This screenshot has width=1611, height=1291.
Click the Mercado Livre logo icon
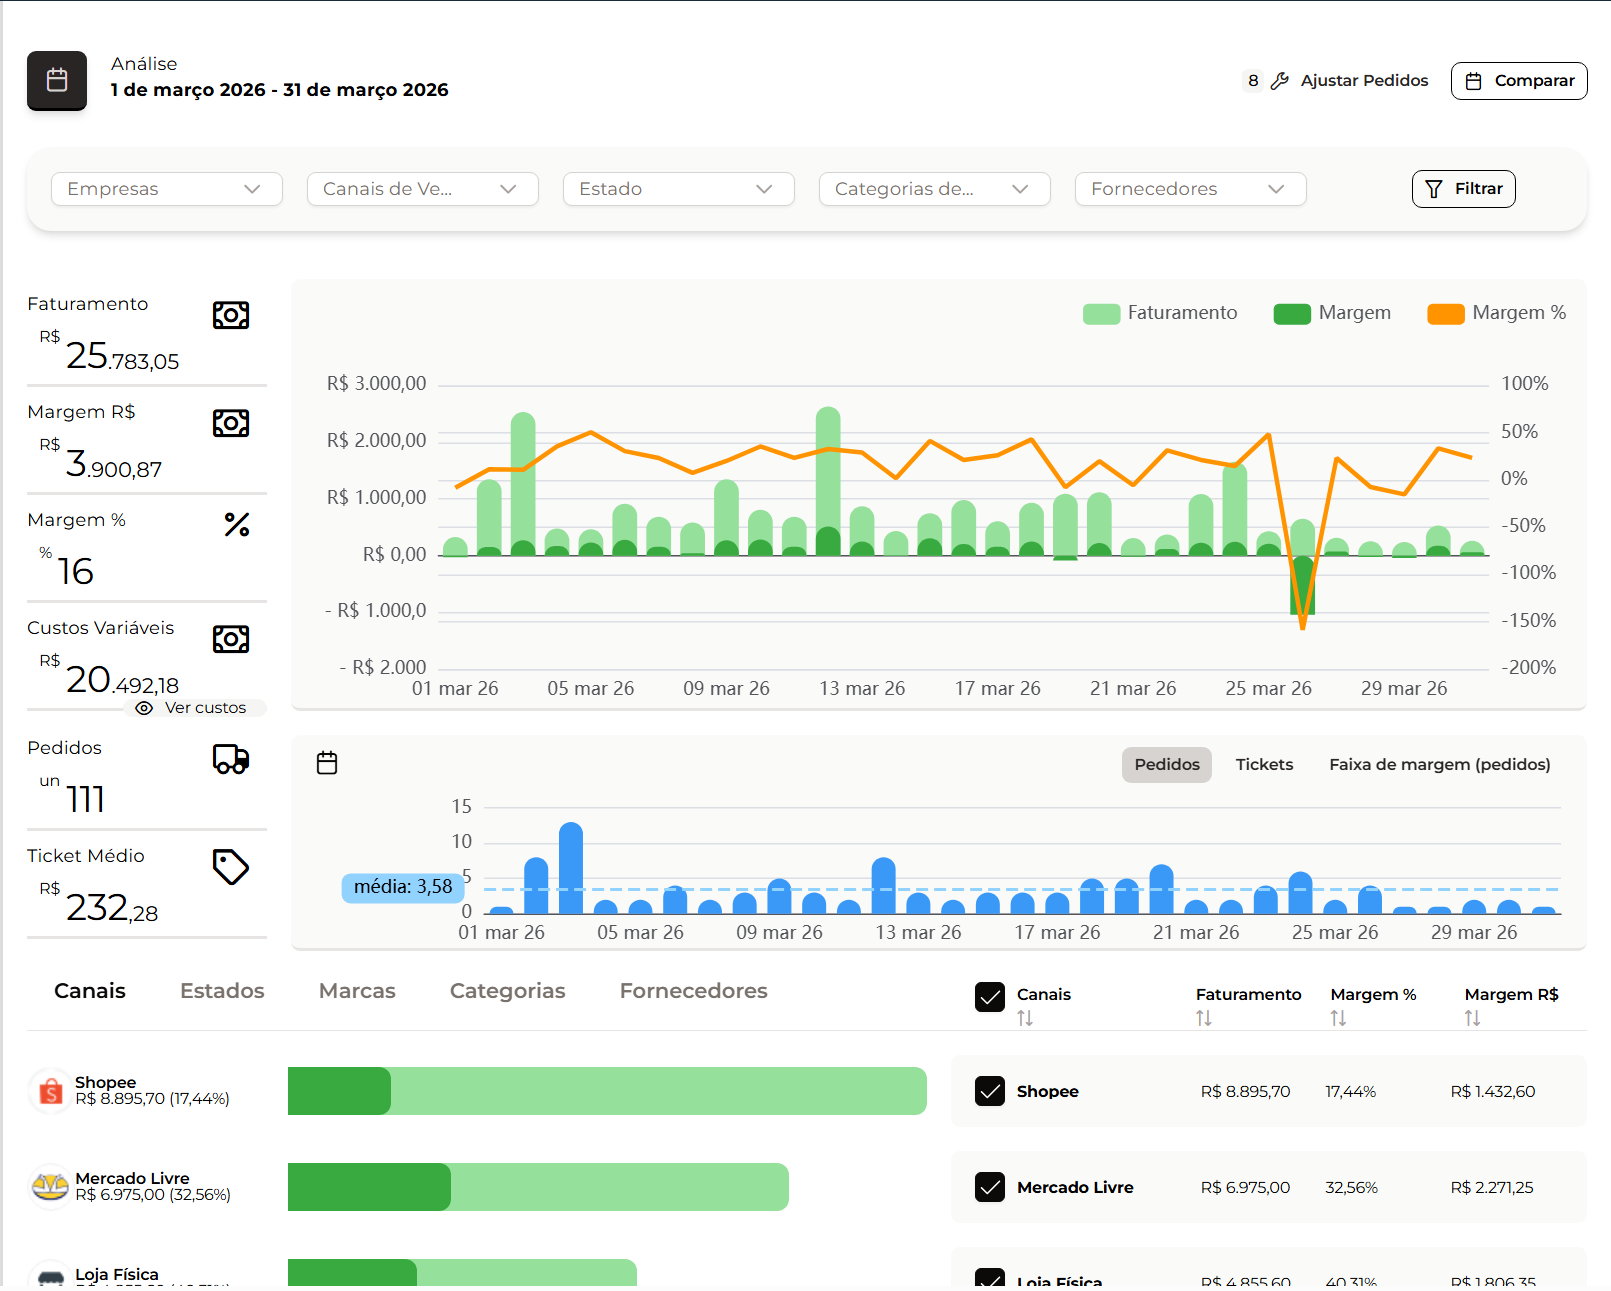click(x=50, y=1187)
